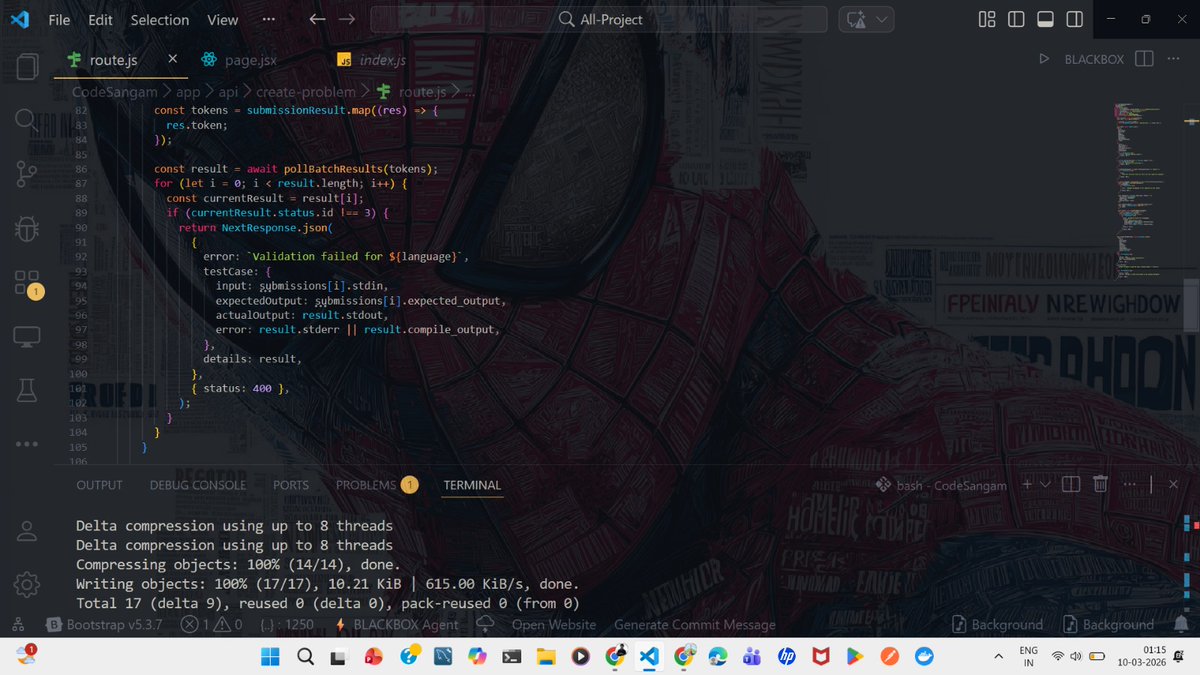1200x675 pixels.
Task: Close the route.js editor tab
Action: (x=173, y=59)
